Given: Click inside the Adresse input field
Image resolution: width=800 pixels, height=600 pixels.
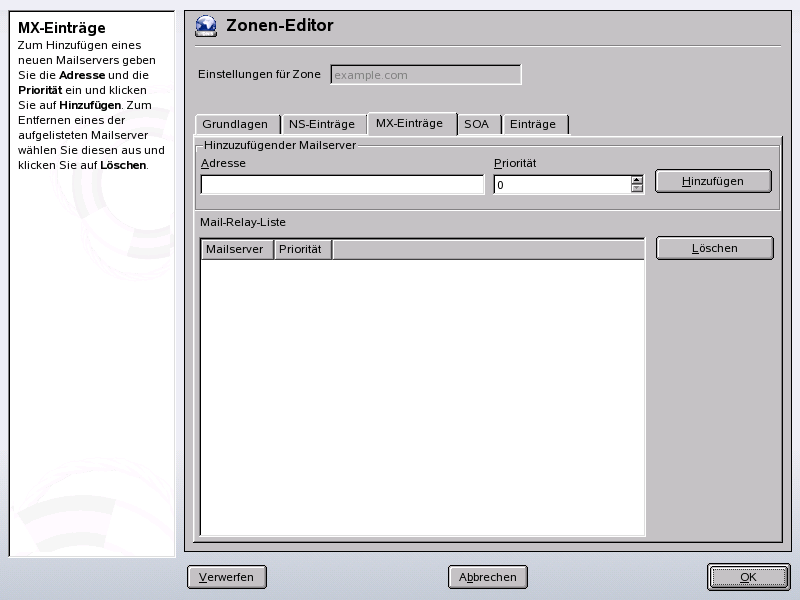Looking at the screenshot, I should click(x=340, y=184).
